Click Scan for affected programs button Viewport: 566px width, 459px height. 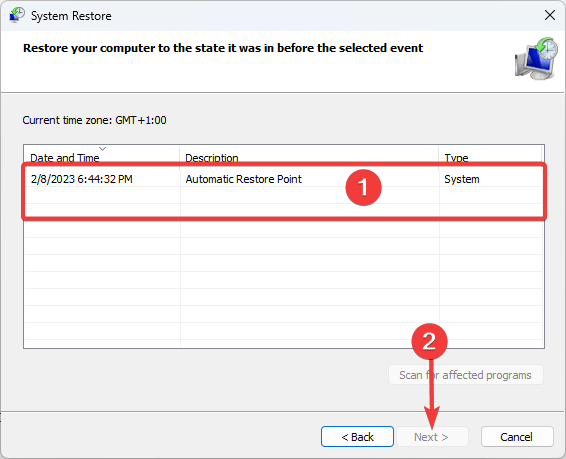tap(466, 375)
